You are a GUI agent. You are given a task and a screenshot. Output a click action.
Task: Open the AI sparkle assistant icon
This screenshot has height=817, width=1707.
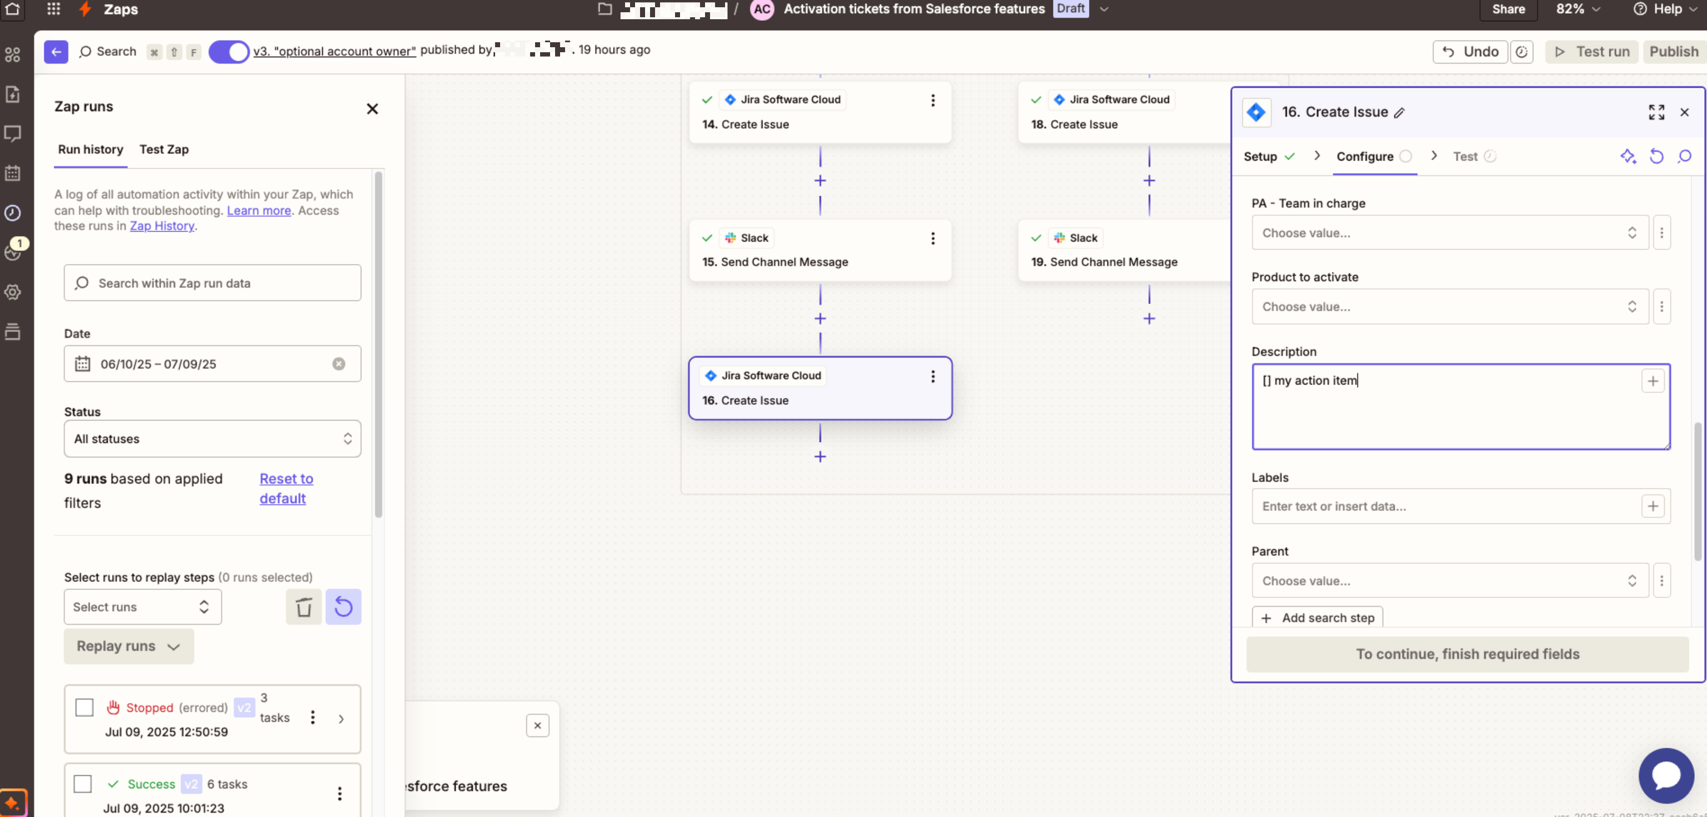(x=1628, y=156)
